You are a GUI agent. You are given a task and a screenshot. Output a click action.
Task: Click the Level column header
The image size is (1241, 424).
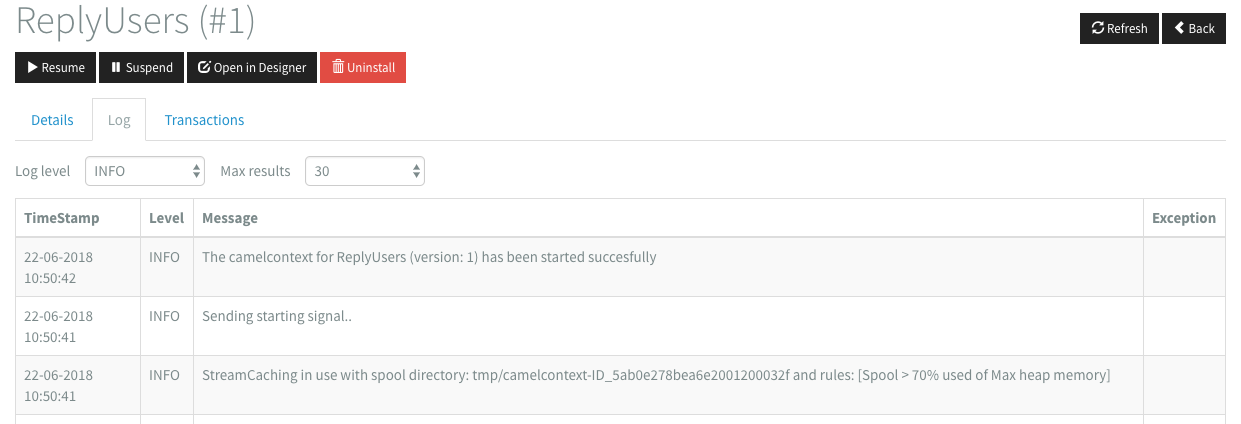coord(166,218)
